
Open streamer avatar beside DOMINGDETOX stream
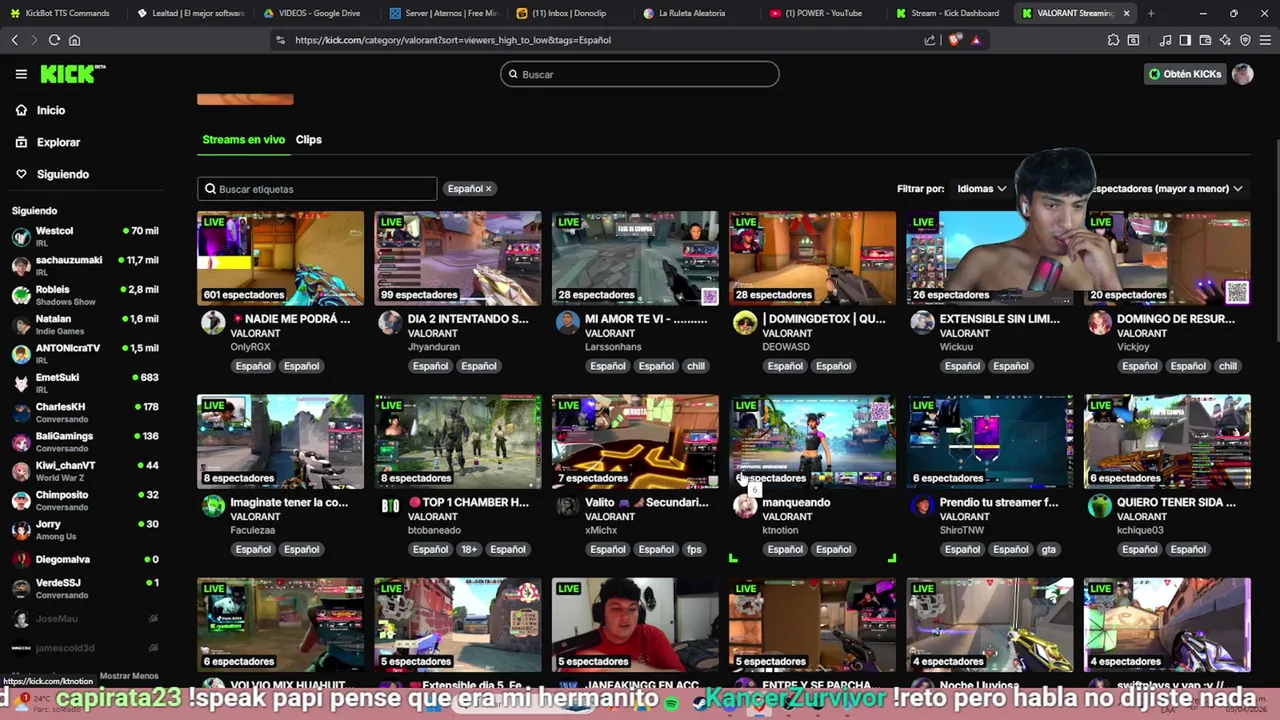[745, 322]
